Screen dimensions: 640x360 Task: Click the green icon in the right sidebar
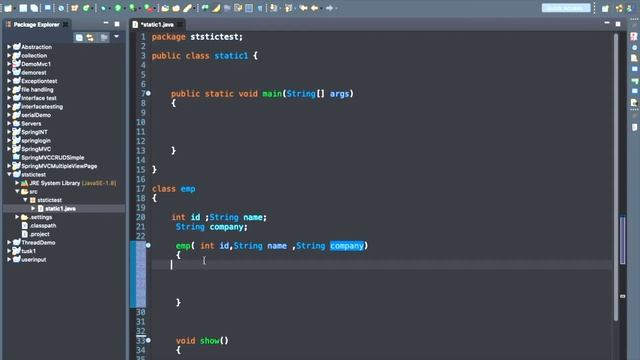coord(634,81)
